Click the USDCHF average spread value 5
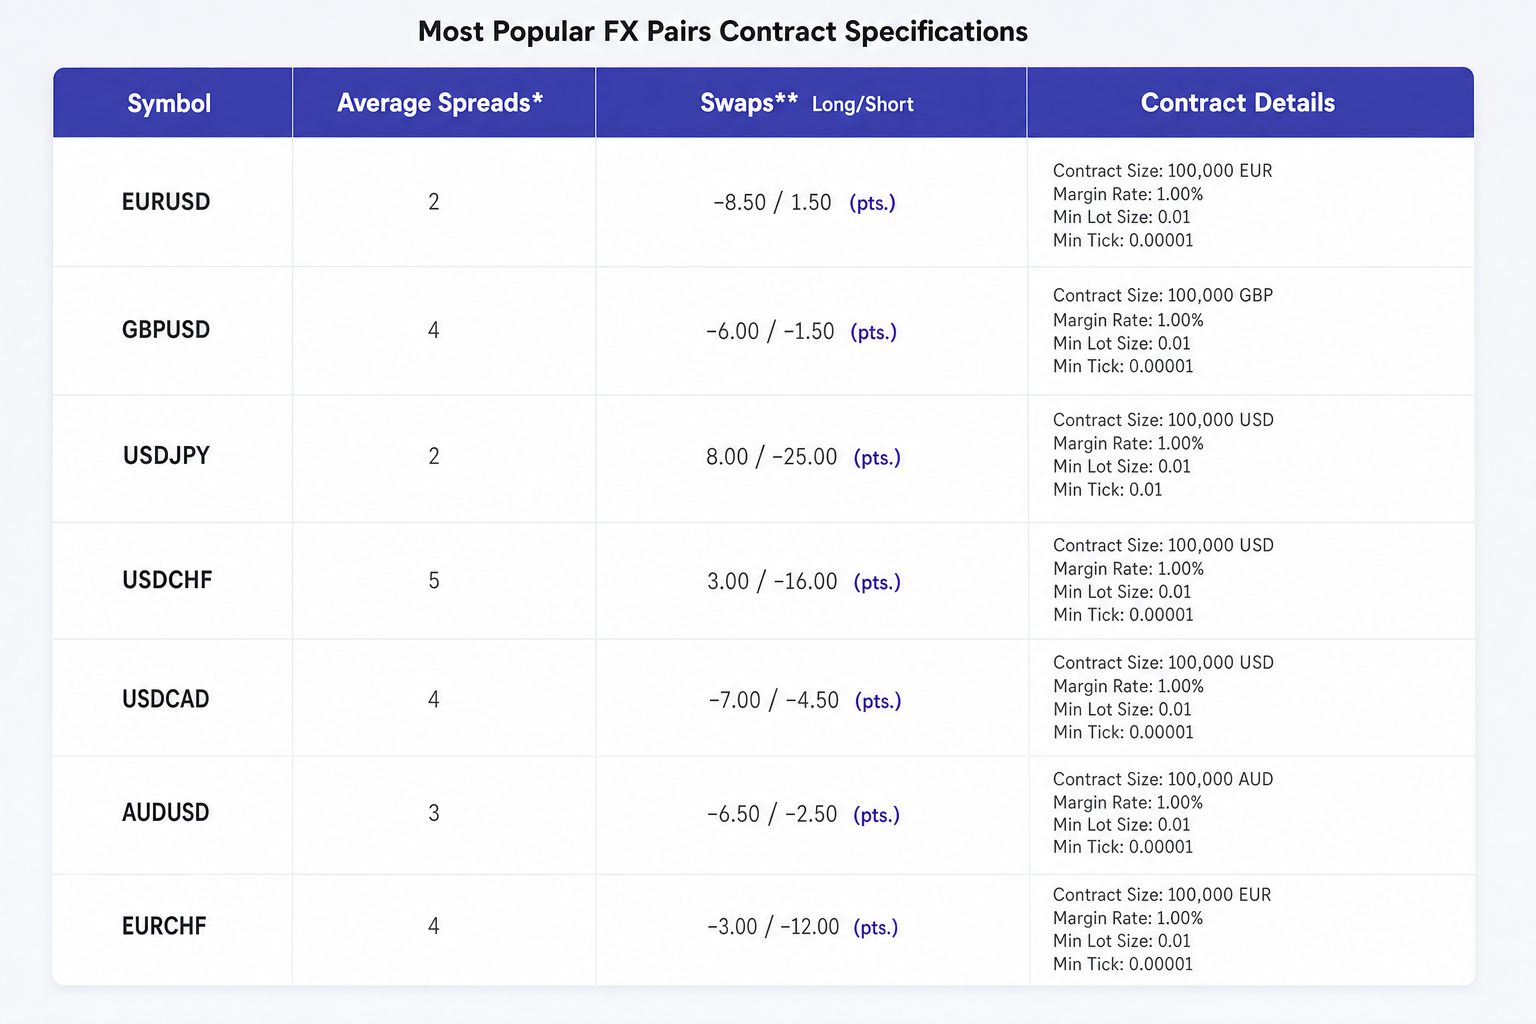 tap(434, 581)
